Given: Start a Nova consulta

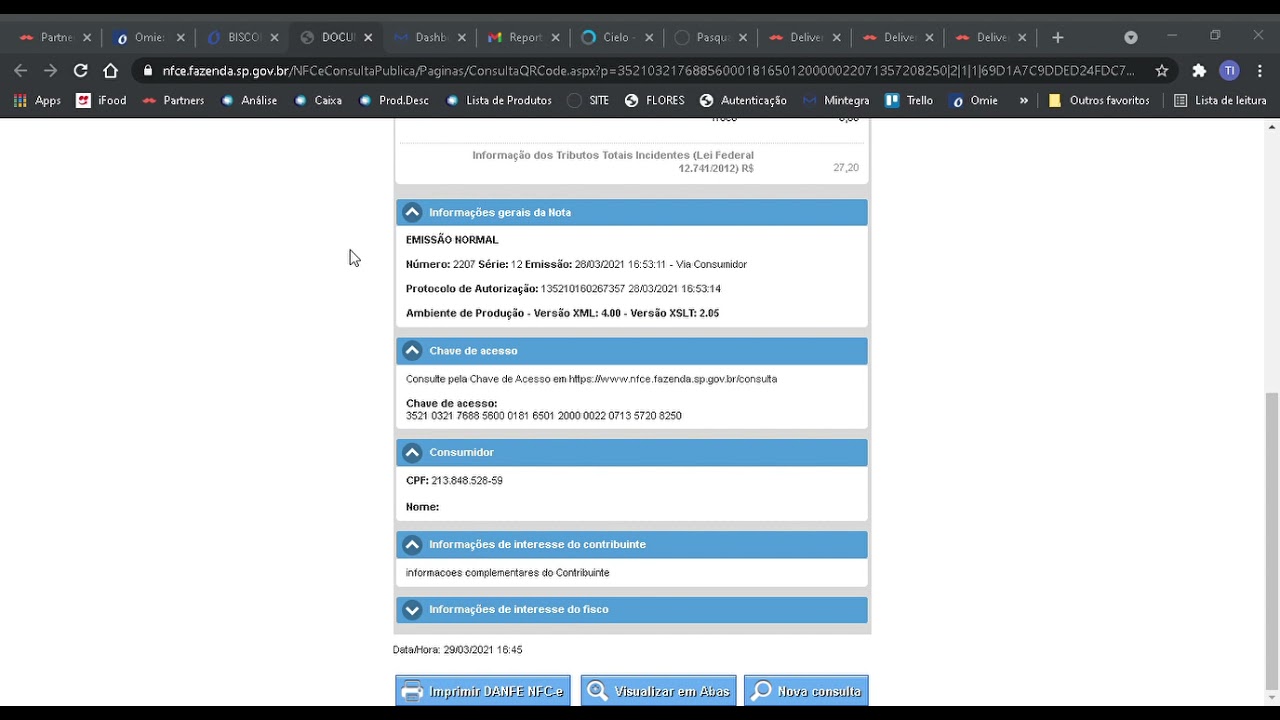Looking at the screenshot, I should pos(806,691).
